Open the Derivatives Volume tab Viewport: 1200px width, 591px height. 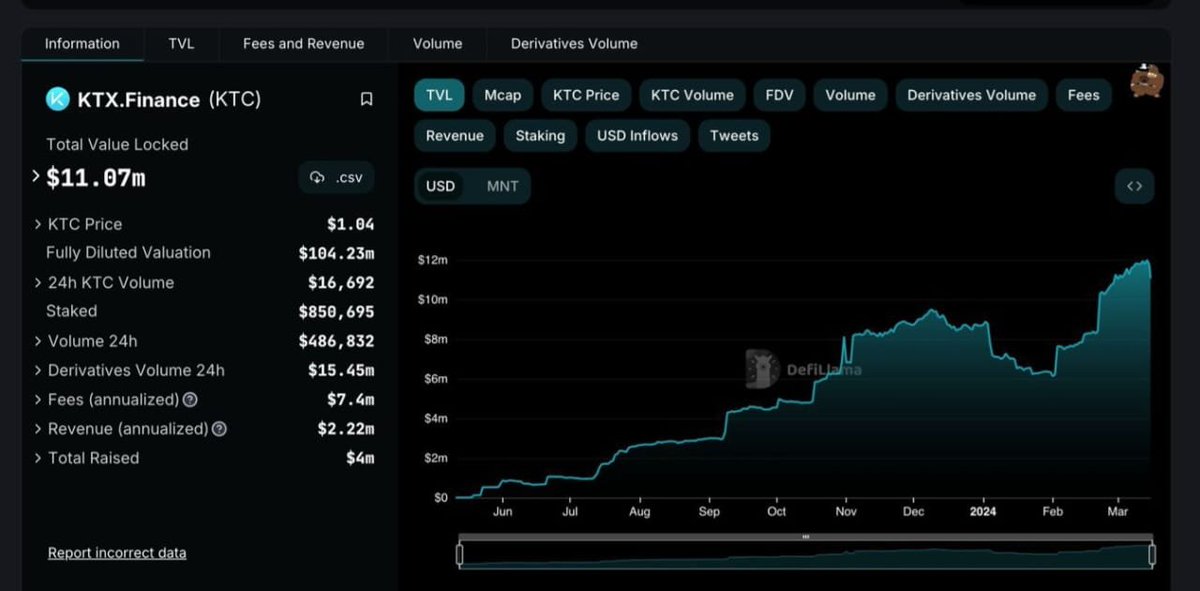point(574,44)
